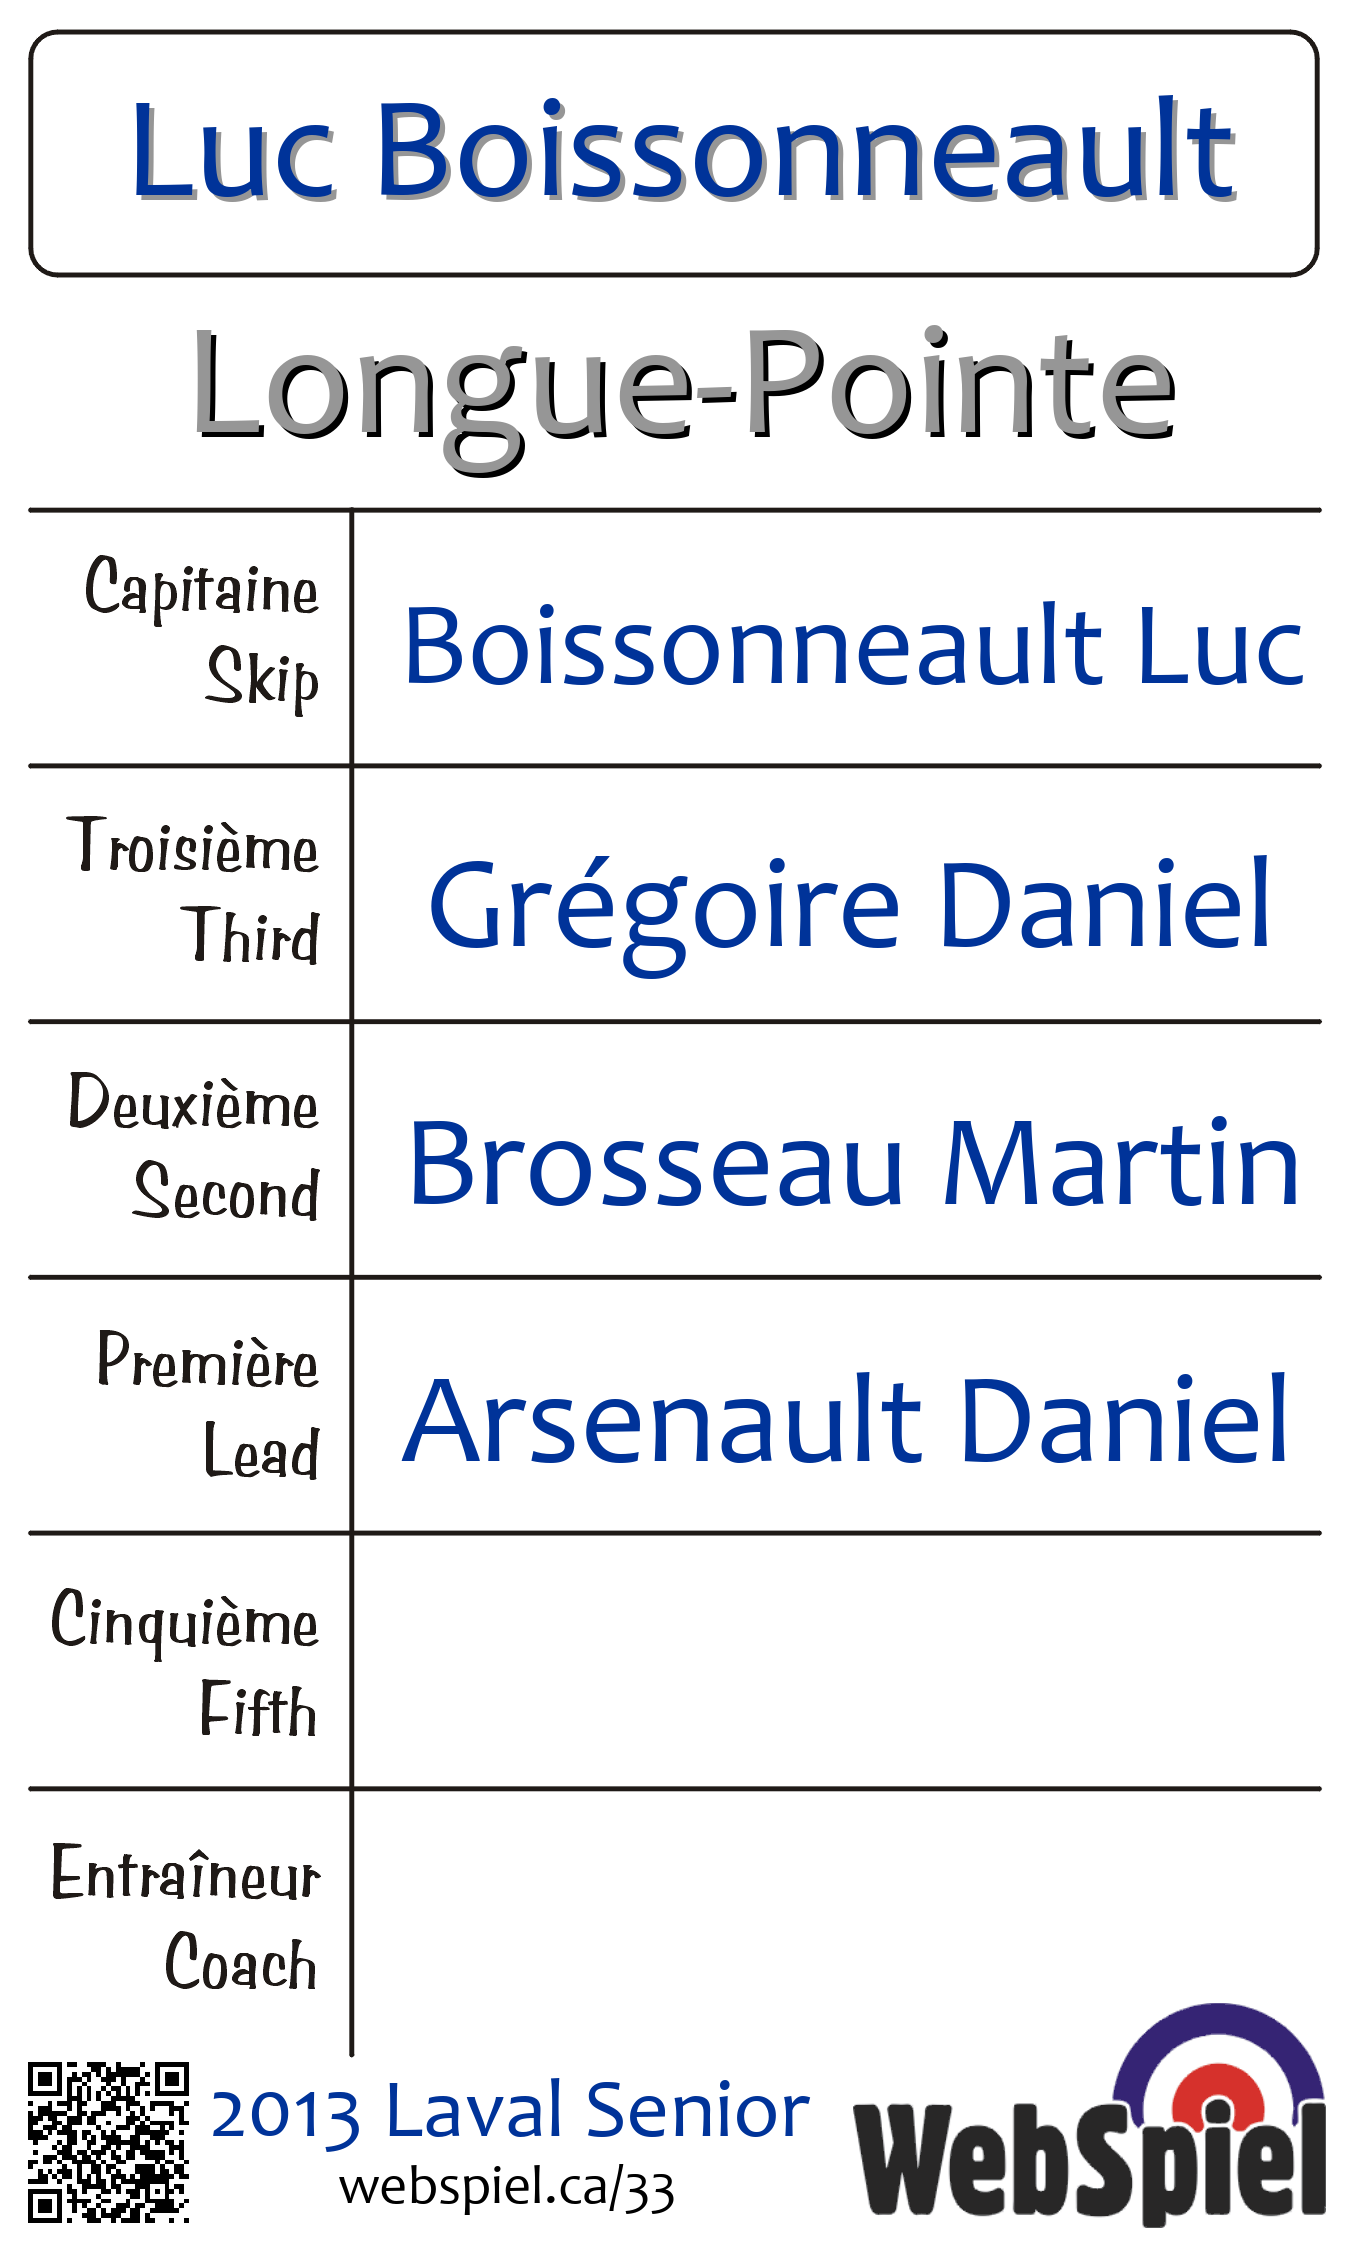Select third player Grégoire Daniel
Viewport: 1350px width, 2250px height.
coord(850,905)
